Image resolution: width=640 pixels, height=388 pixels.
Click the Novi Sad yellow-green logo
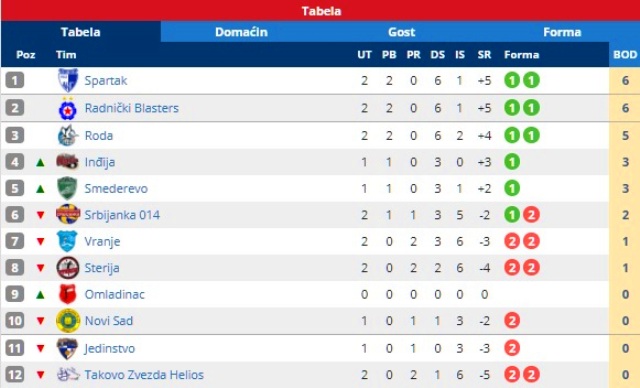[68, 321]
